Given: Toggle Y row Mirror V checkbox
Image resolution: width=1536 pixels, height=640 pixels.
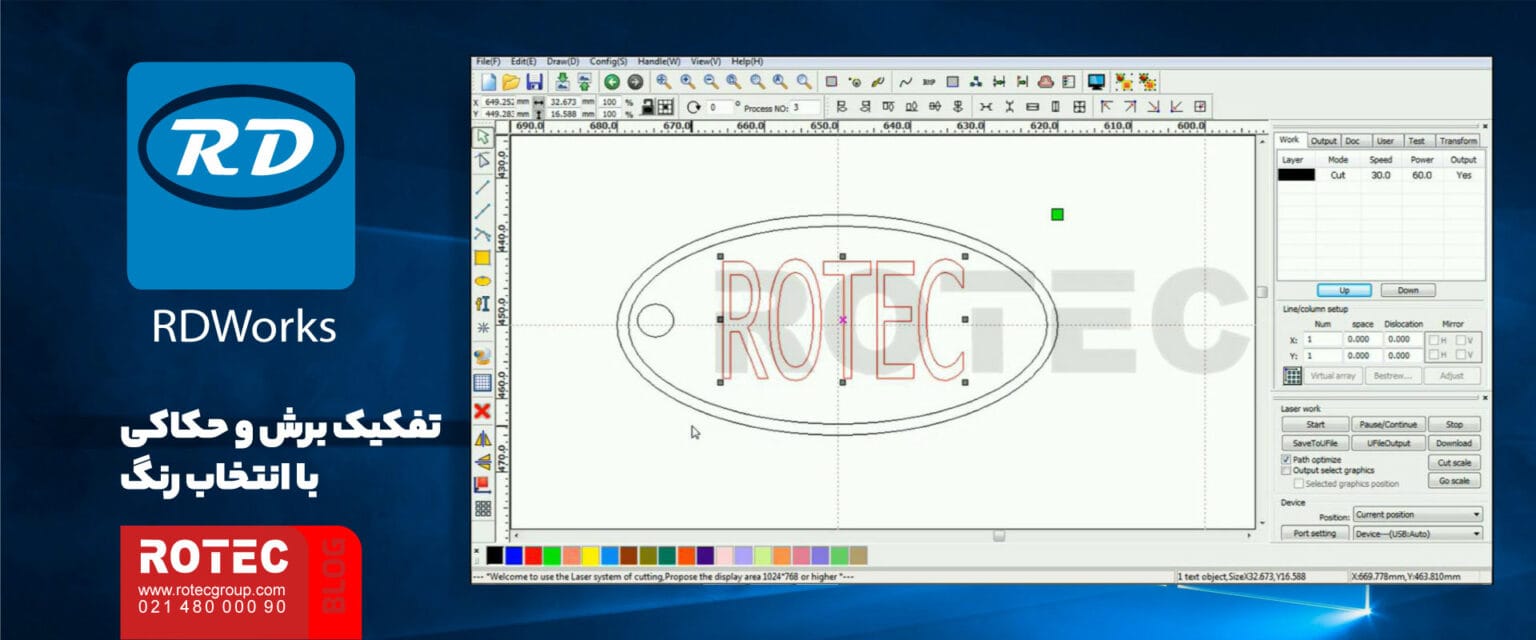Looking at the screenshot, I should (1461, 355).
